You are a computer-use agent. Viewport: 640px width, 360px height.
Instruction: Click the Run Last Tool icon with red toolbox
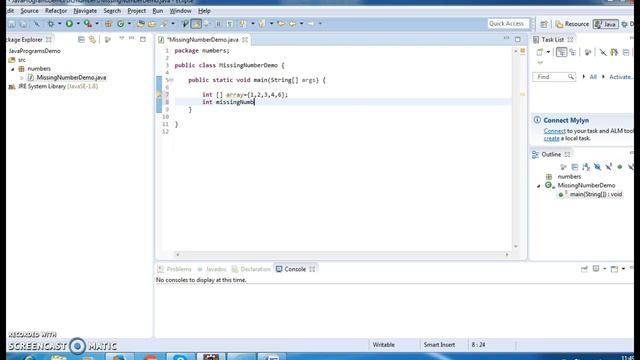coord(87,24)
